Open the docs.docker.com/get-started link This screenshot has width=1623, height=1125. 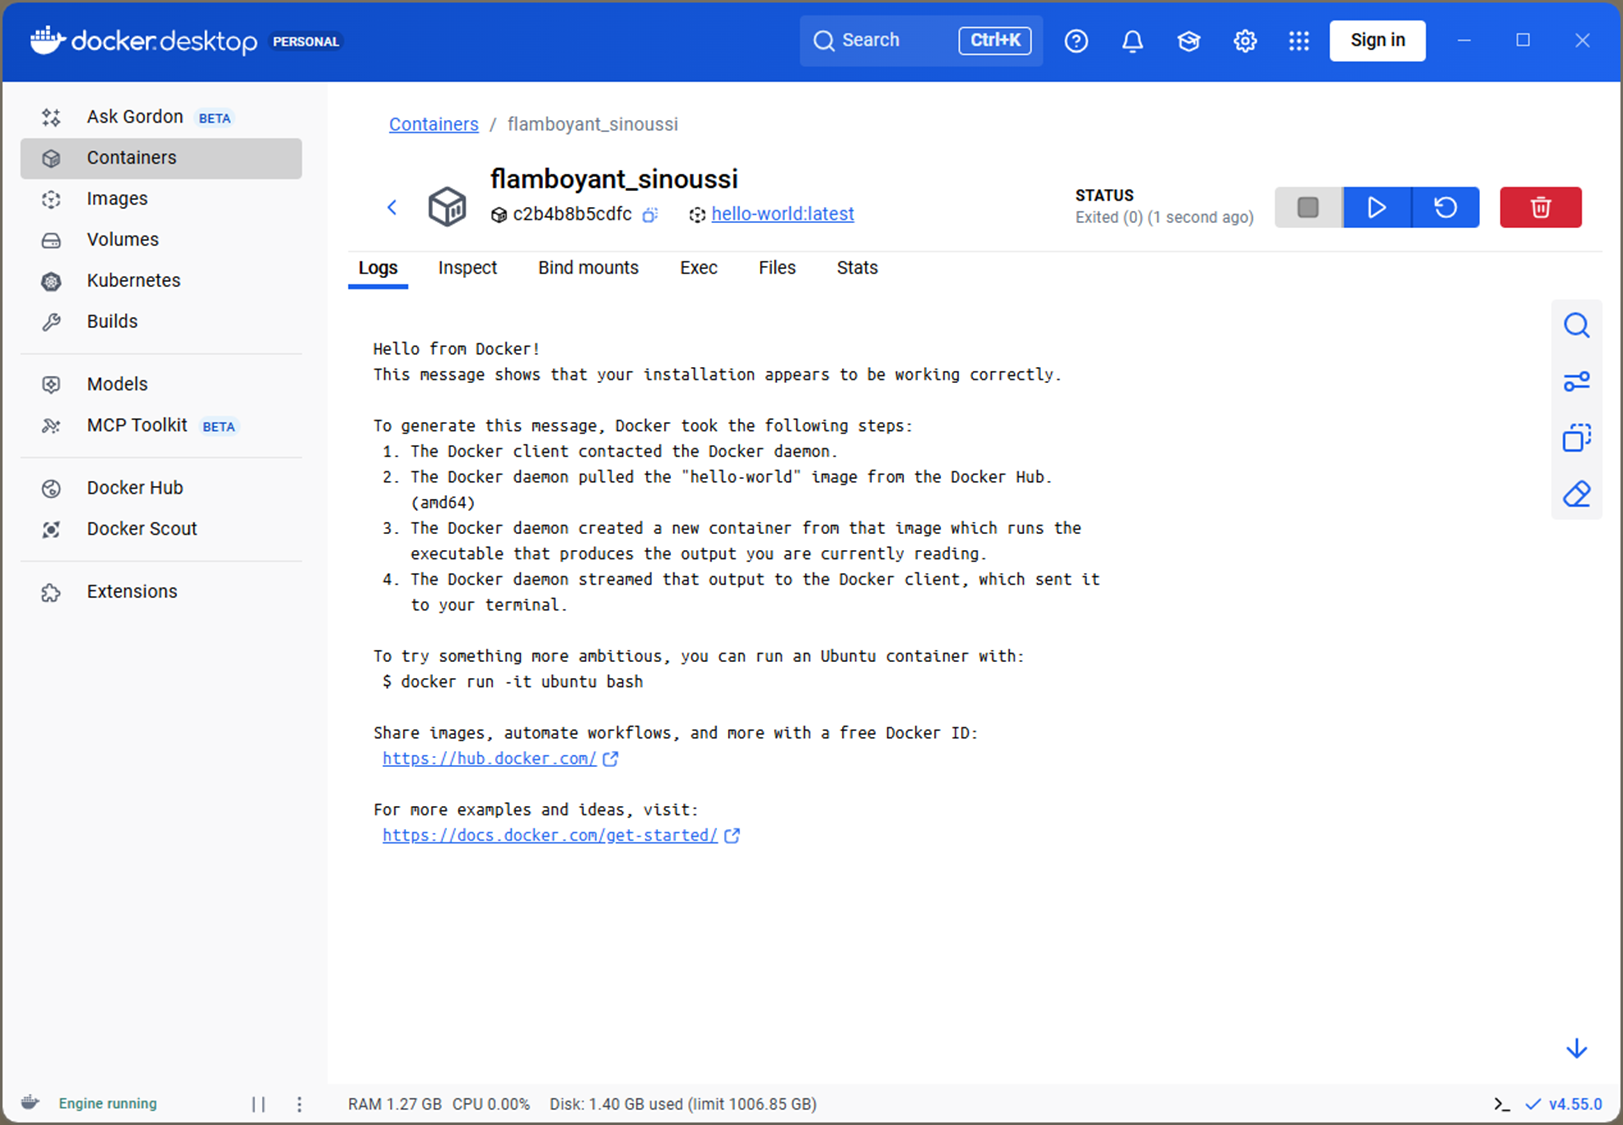pyautogui.click(x=550, y=836)
